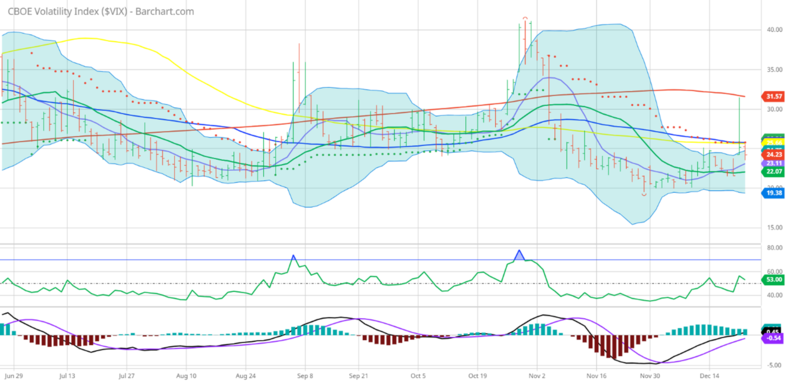Click the -5.00 MACD axis label
The width and height of the screenshot is (787, 383).
coord(770,365)
